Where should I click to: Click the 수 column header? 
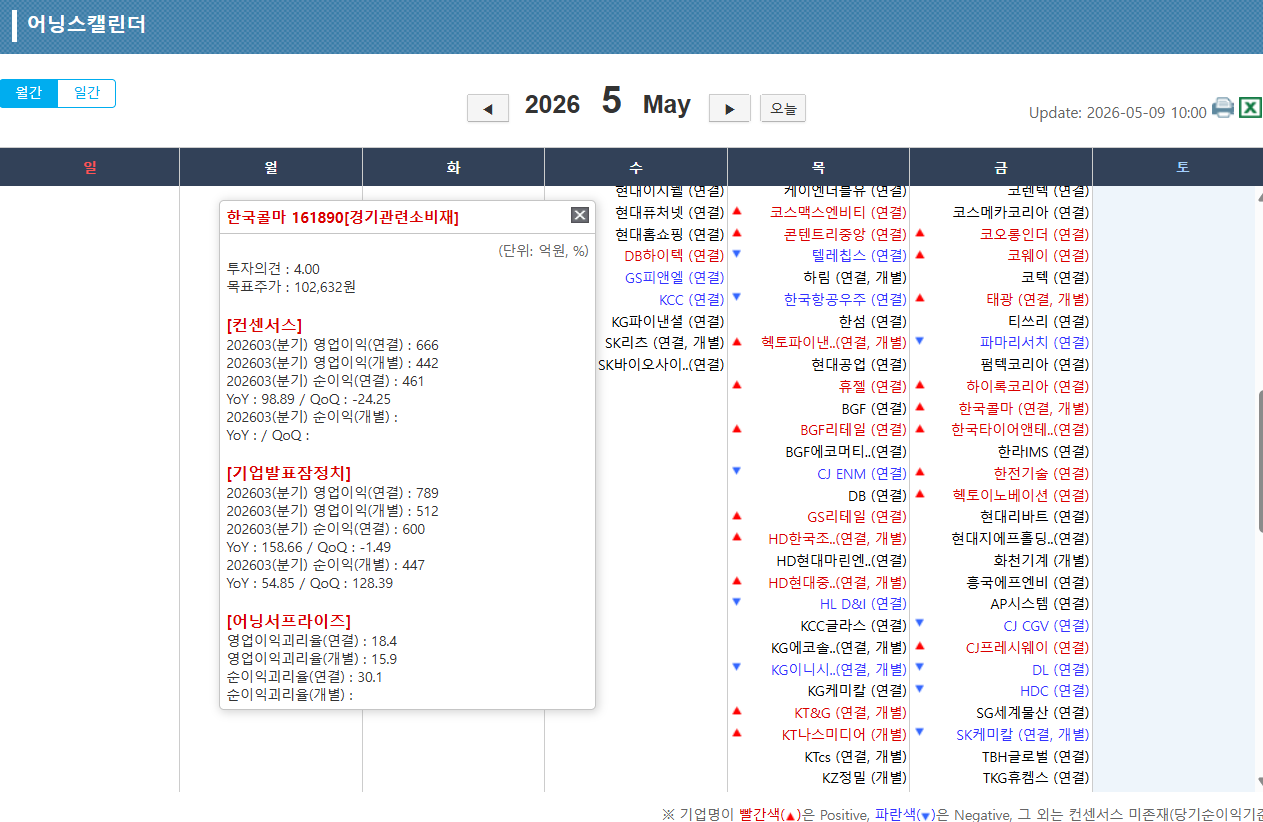coord(636,167)
